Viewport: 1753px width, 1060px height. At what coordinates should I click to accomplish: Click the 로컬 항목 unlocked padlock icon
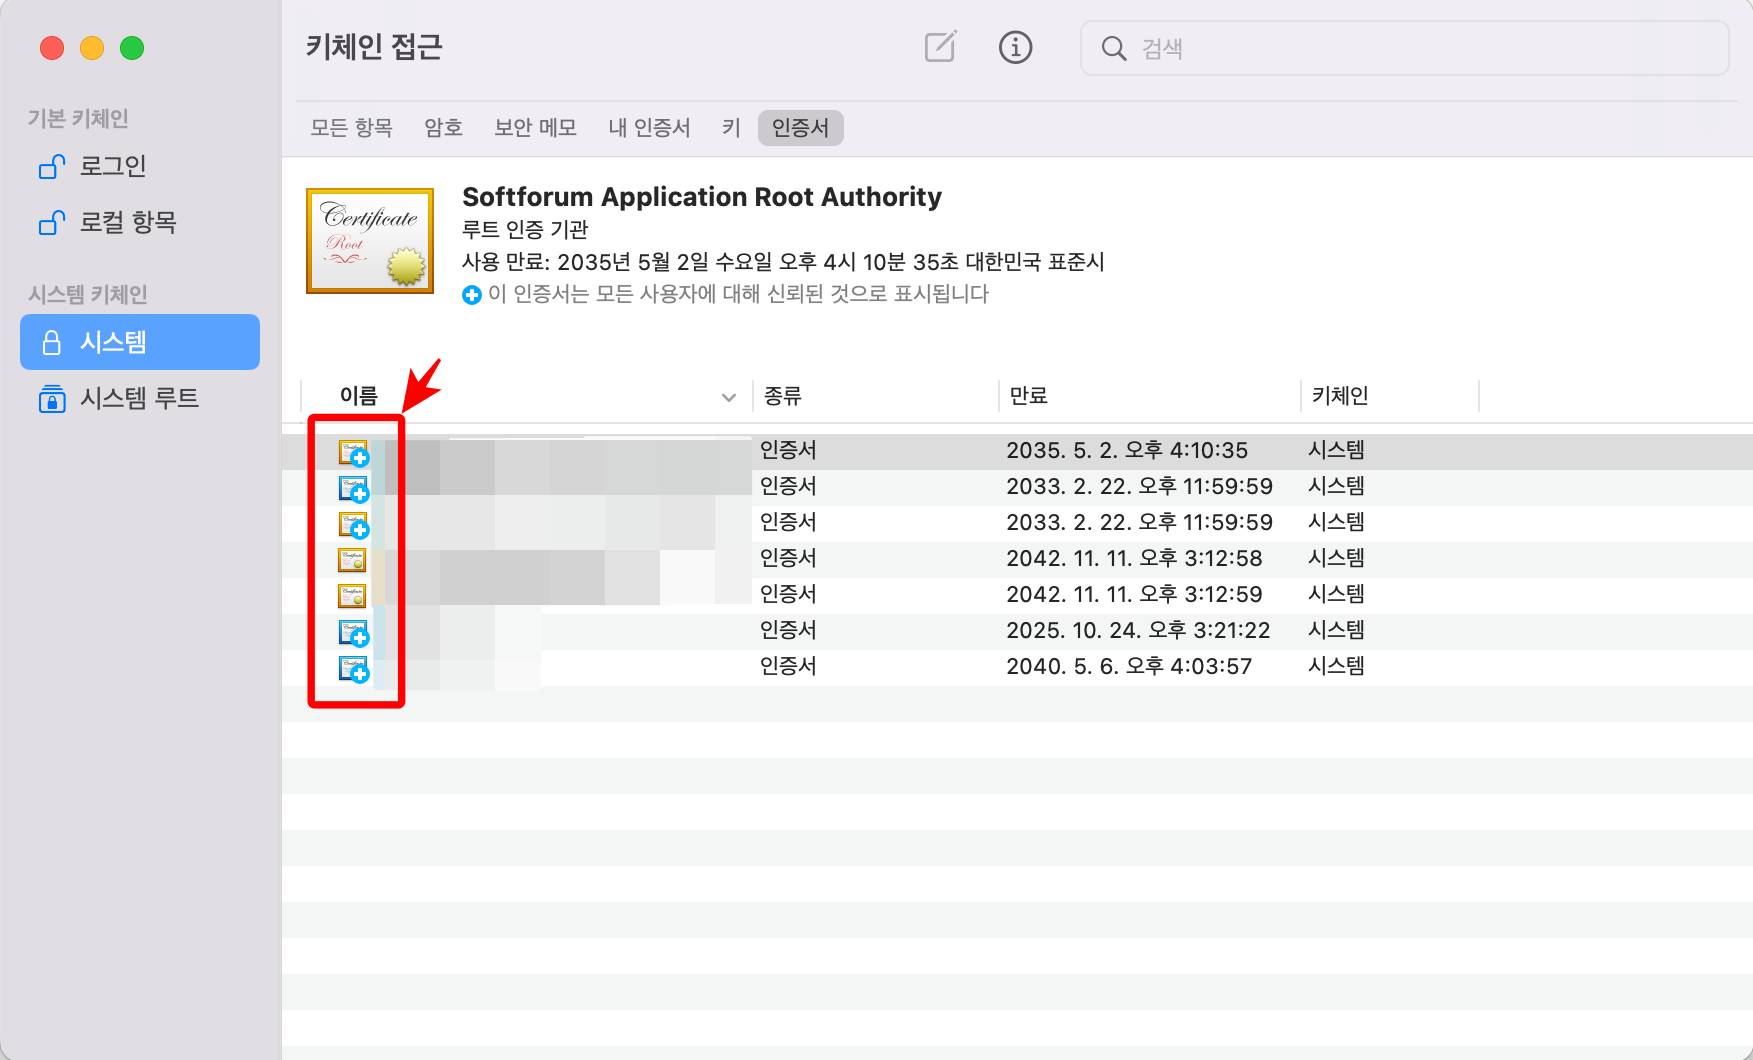click(x=52, y=222)
